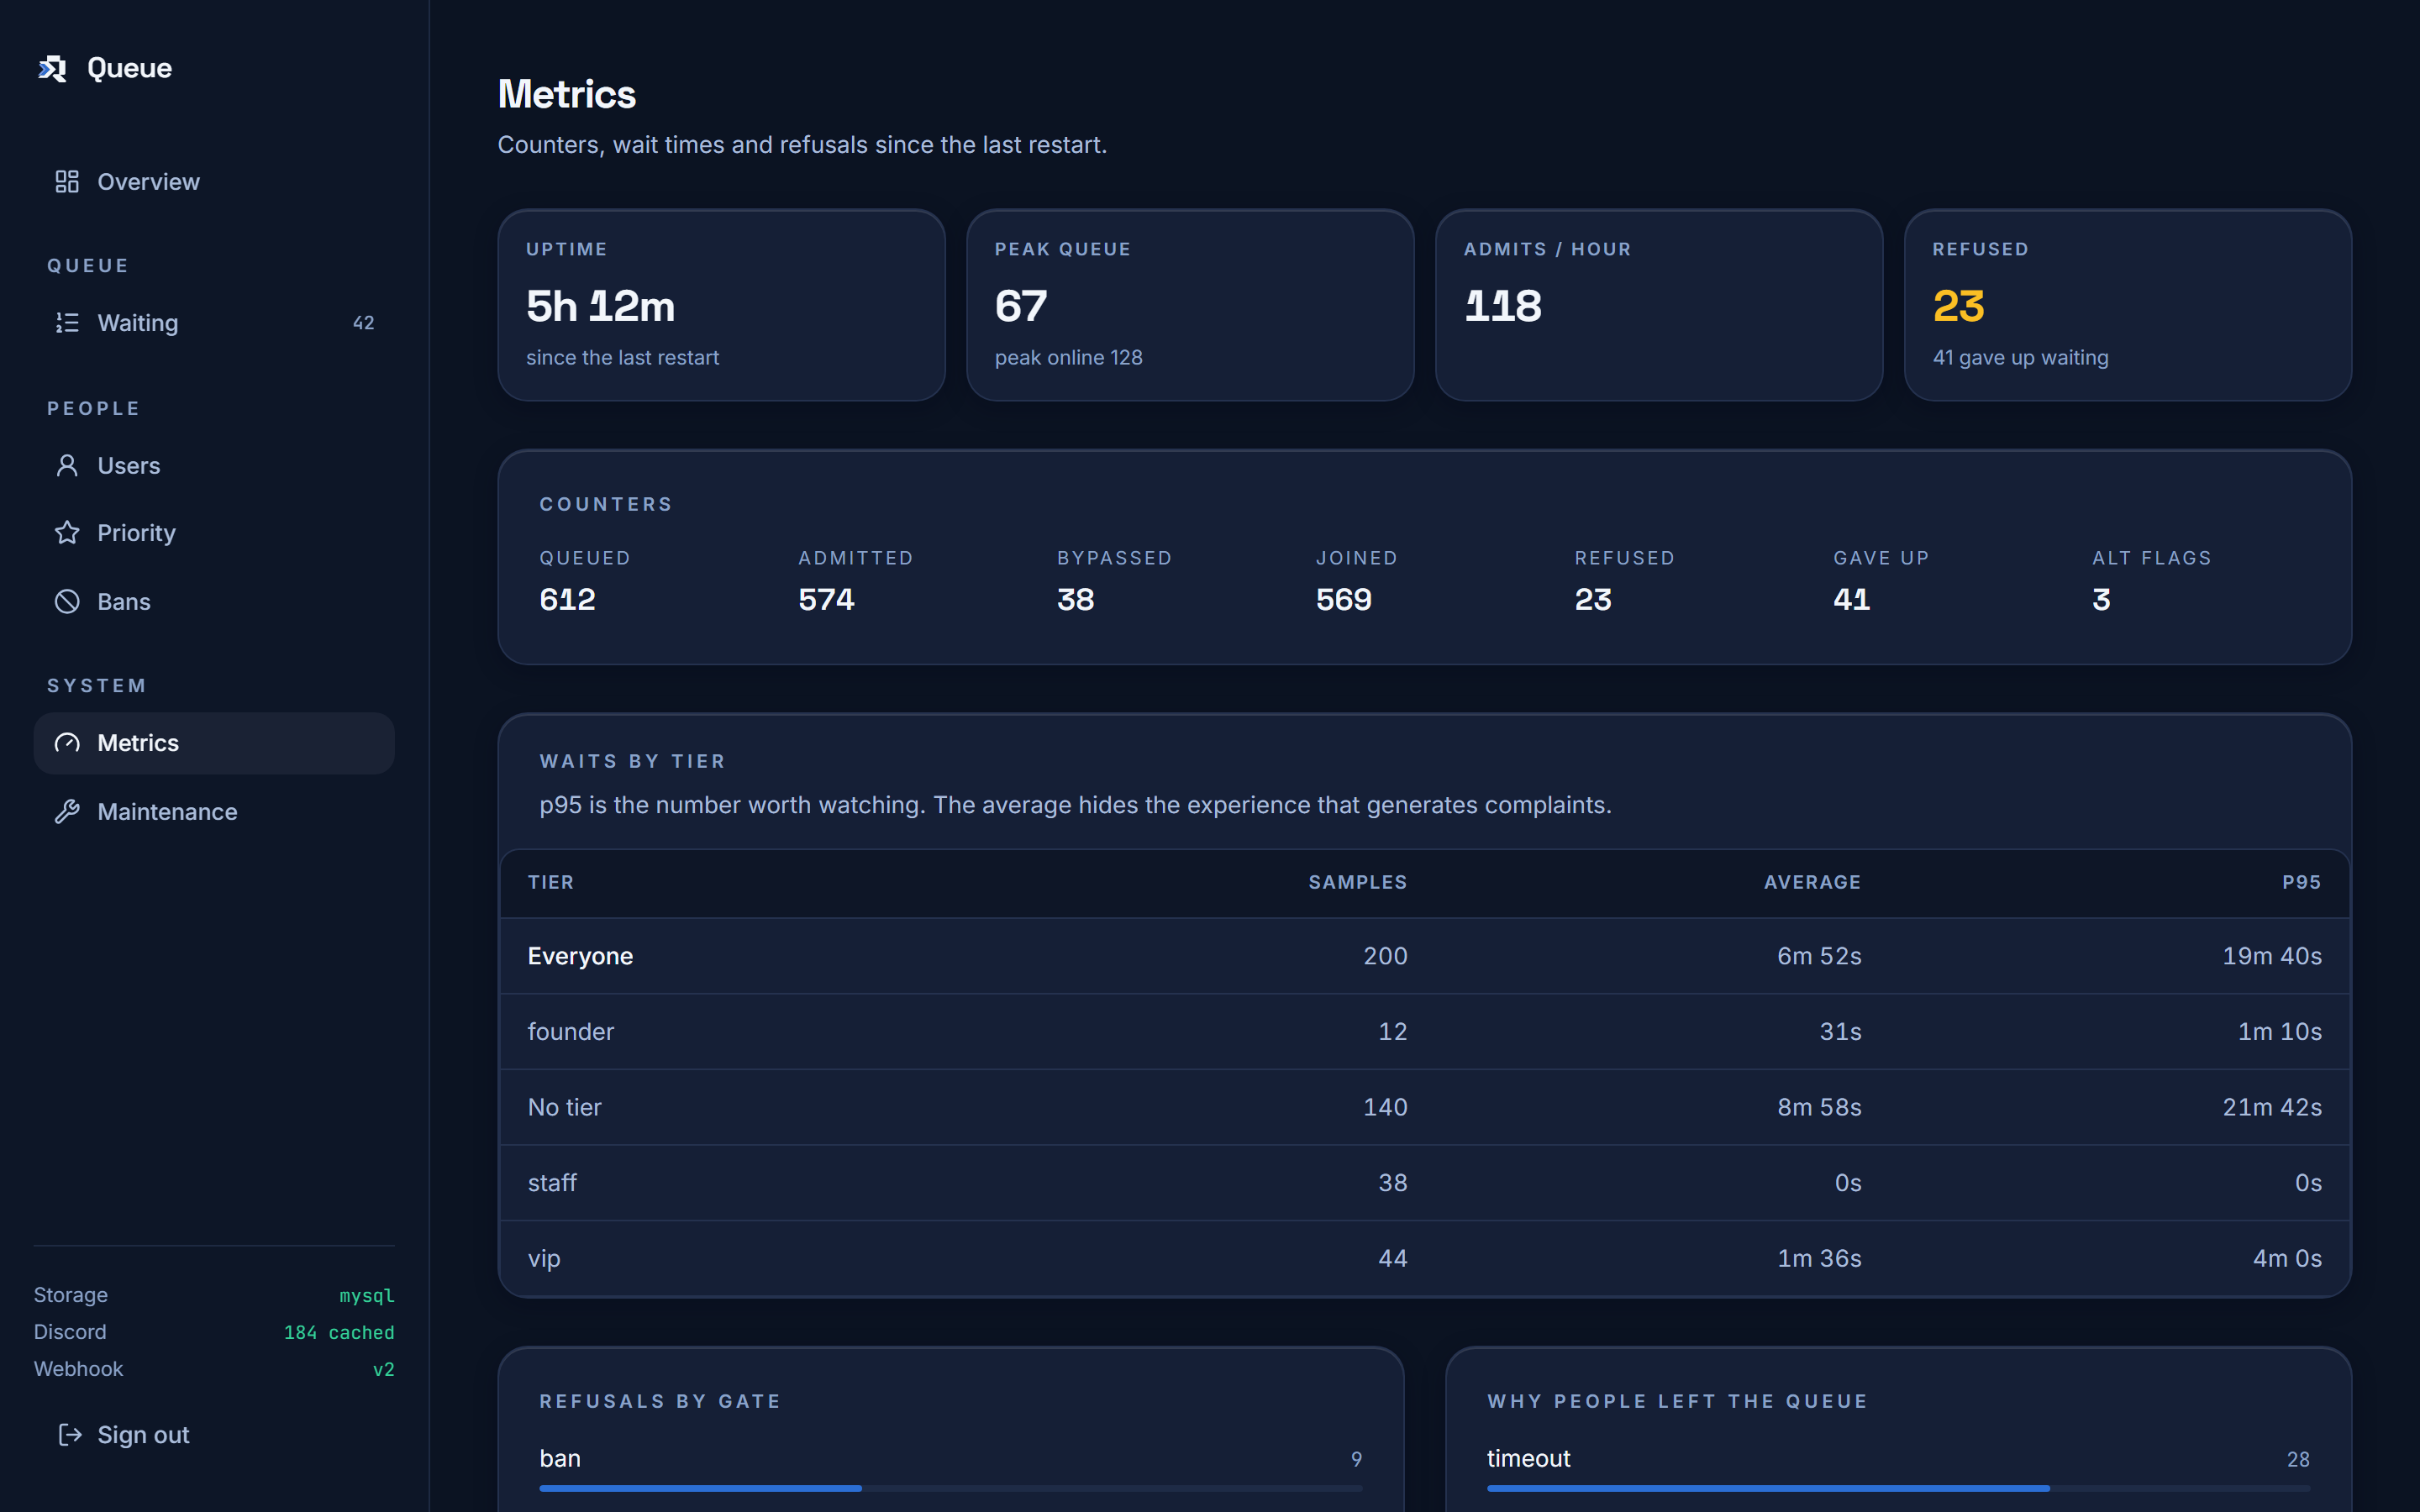Click the timeout reasons progress bar
This screenshot has width=2420, height=1512.
tap(1898, 1488)
